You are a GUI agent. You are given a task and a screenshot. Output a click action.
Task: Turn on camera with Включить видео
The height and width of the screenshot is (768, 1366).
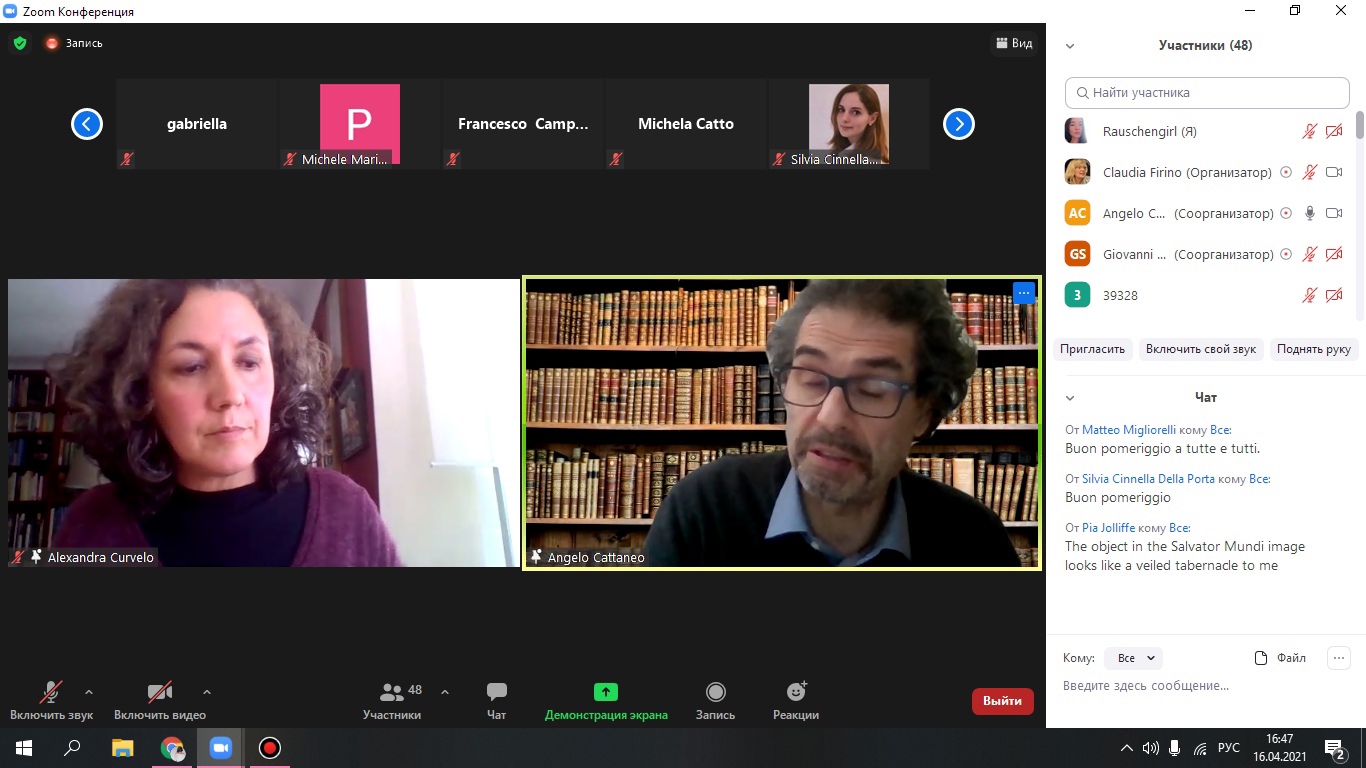pos(160,692)
